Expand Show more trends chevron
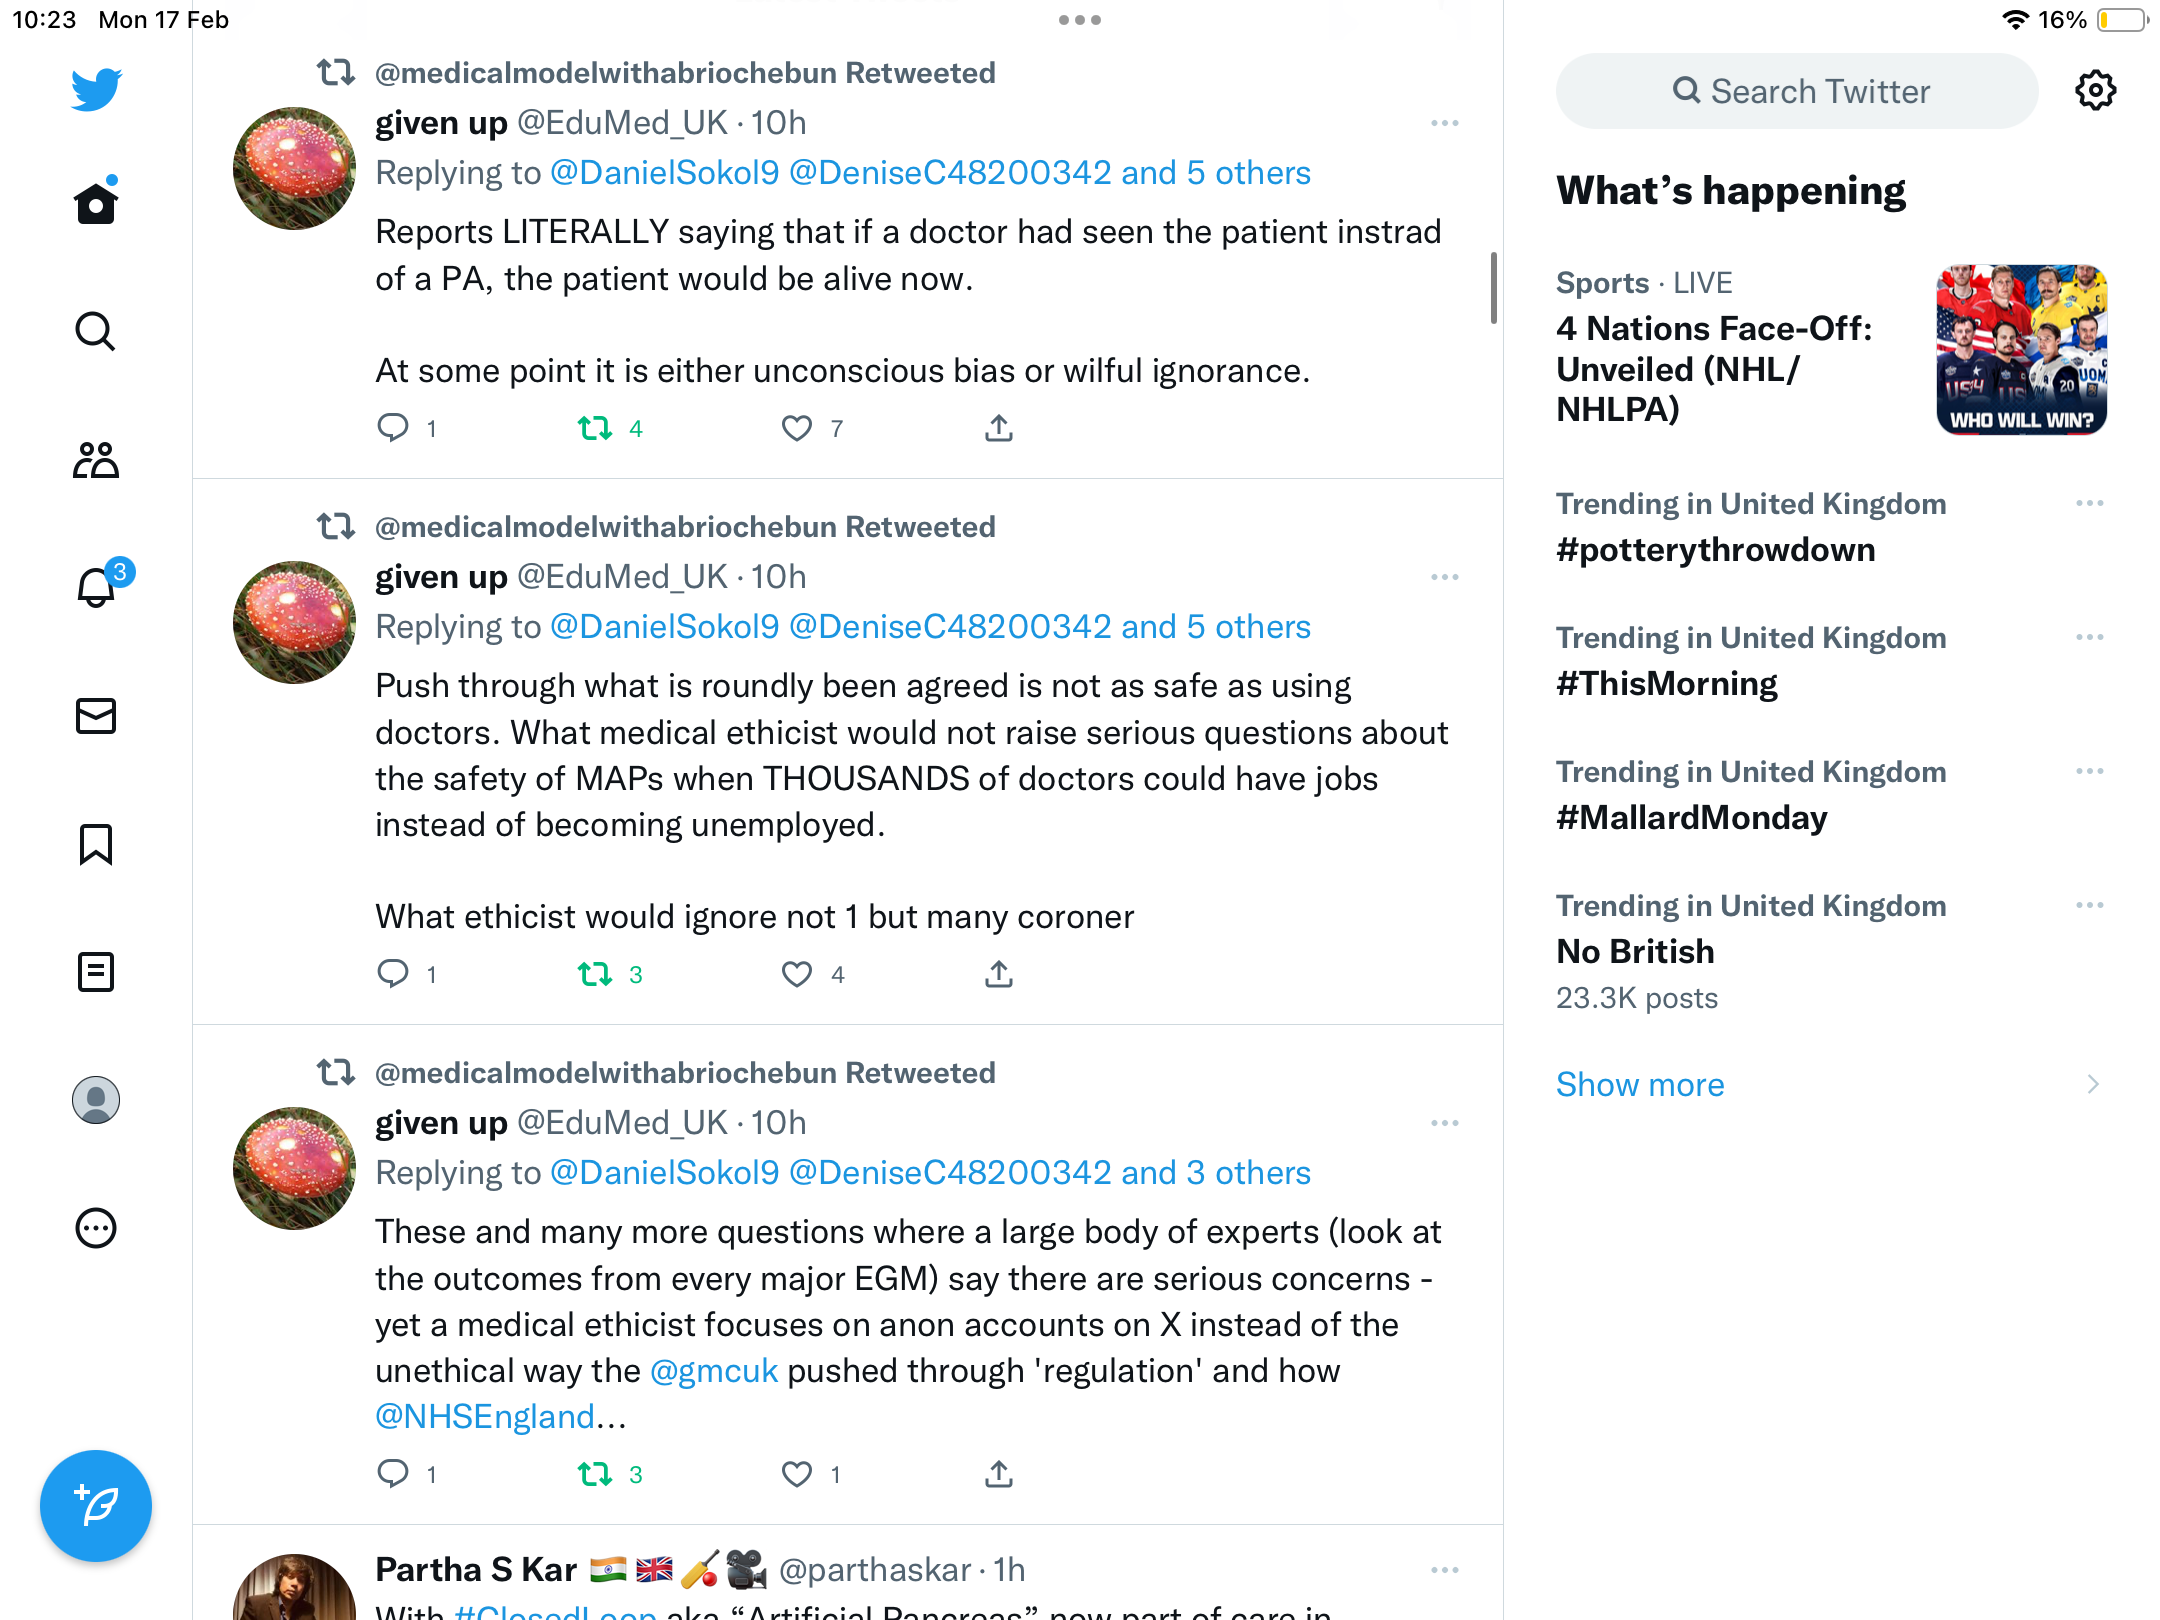This screenshot has height=1620, width=2160. [x=2094, y=1084]
